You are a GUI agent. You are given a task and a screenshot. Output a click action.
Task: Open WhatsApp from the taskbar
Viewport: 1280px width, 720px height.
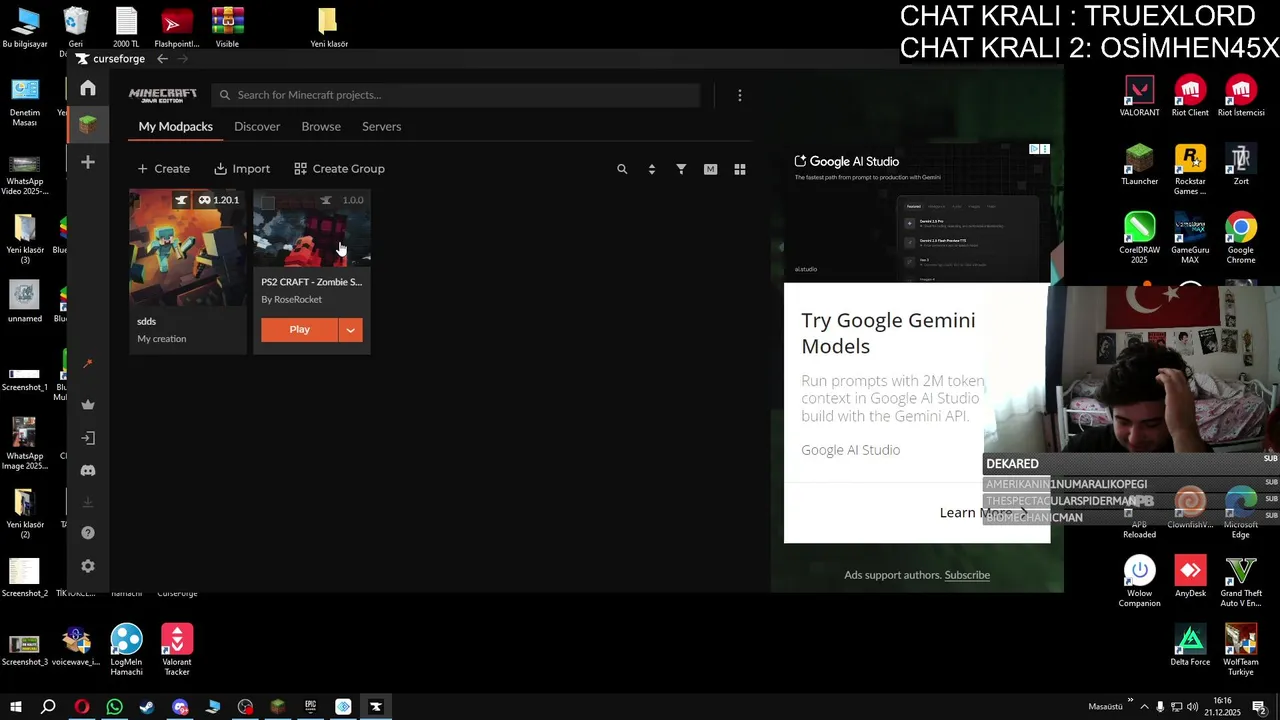[114, 707]
